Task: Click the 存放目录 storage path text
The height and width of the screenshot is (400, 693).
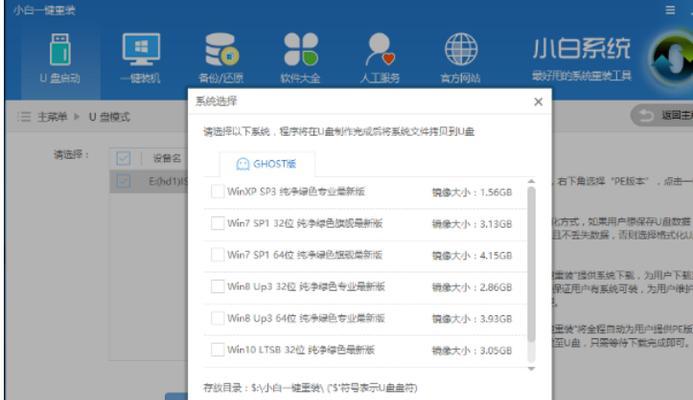Action: pos(310,388)
